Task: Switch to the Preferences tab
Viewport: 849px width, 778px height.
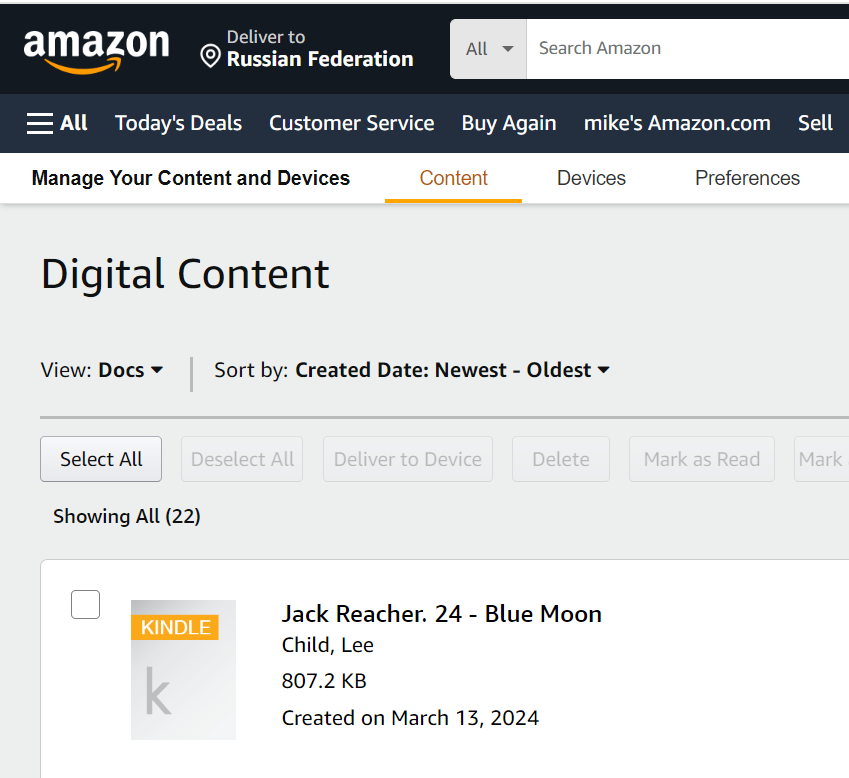Action: point(747,178)
